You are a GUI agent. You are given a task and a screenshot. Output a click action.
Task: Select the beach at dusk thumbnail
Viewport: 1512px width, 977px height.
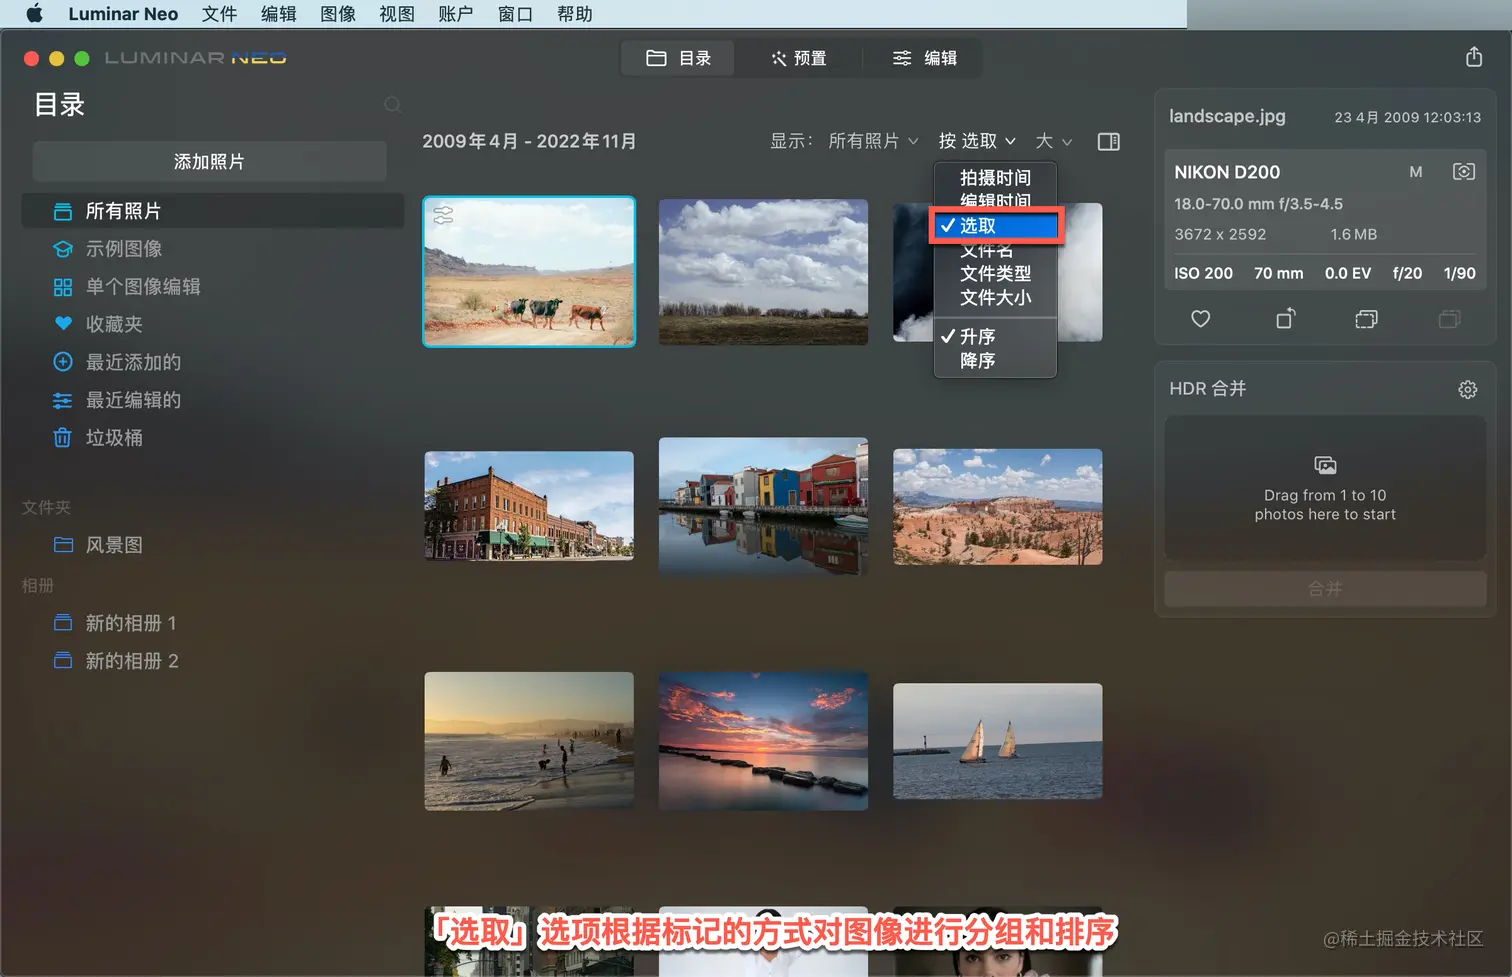pos(529,741)
